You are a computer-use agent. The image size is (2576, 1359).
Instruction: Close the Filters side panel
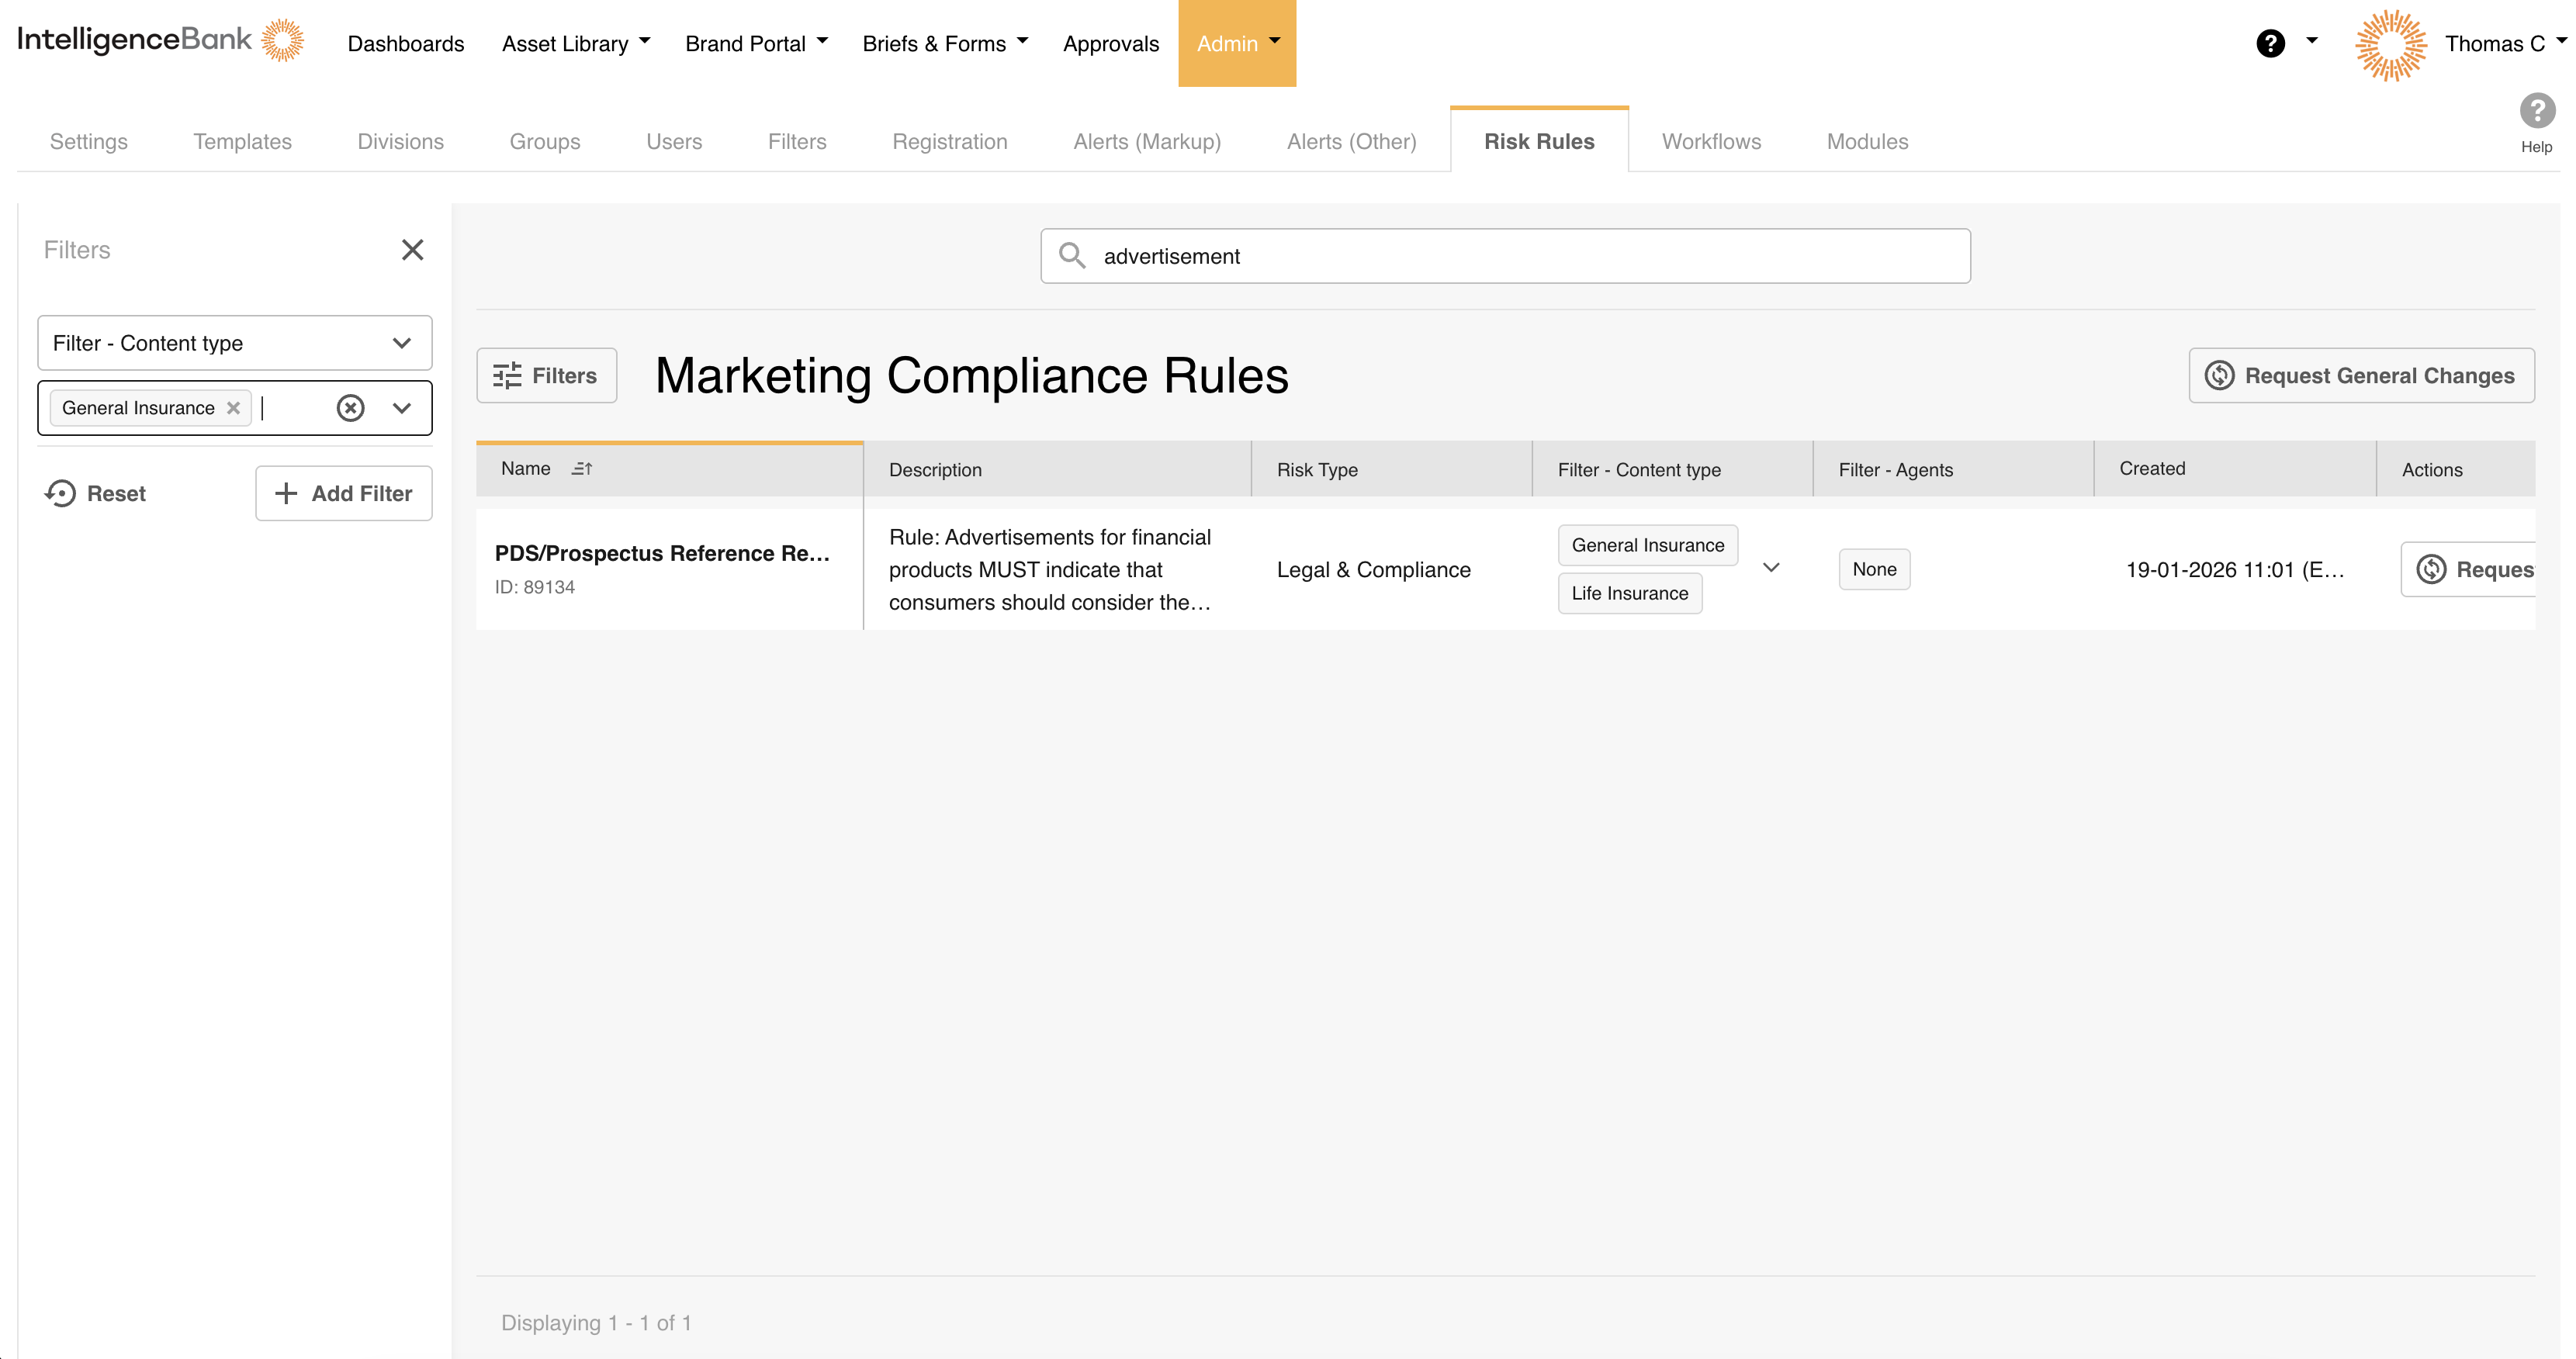tap(412, 249)
